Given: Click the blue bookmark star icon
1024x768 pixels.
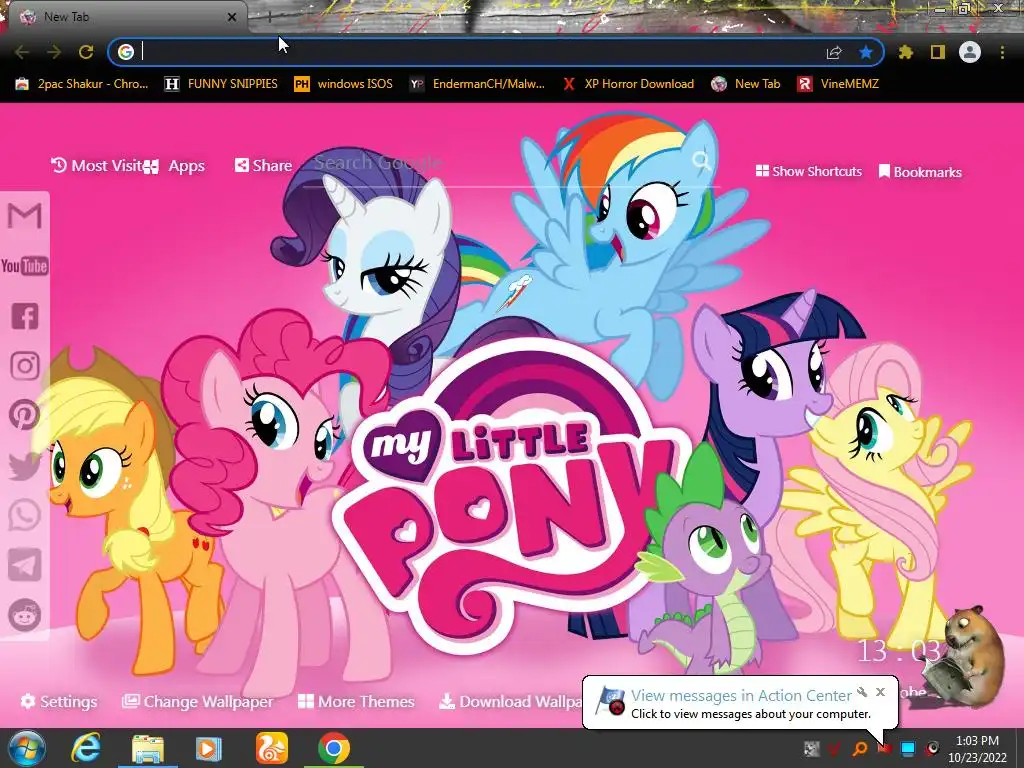Looking at the screenshot, I should [x=866, y=52].
